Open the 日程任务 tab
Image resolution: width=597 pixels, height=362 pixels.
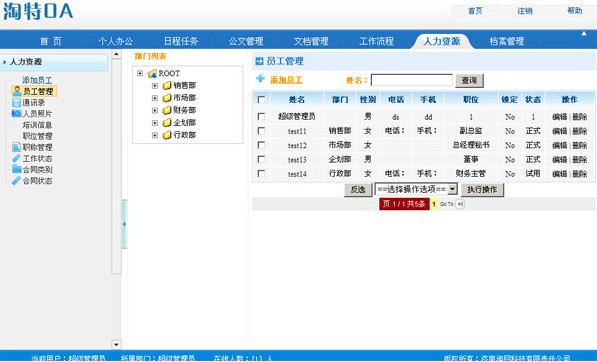coord(181,41)
